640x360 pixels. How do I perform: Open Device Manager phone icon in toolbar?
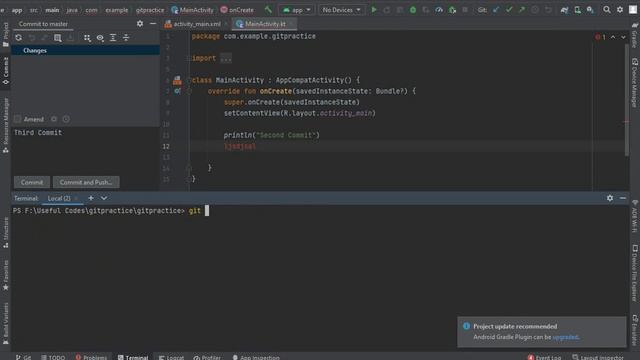[x=577, y=9]
